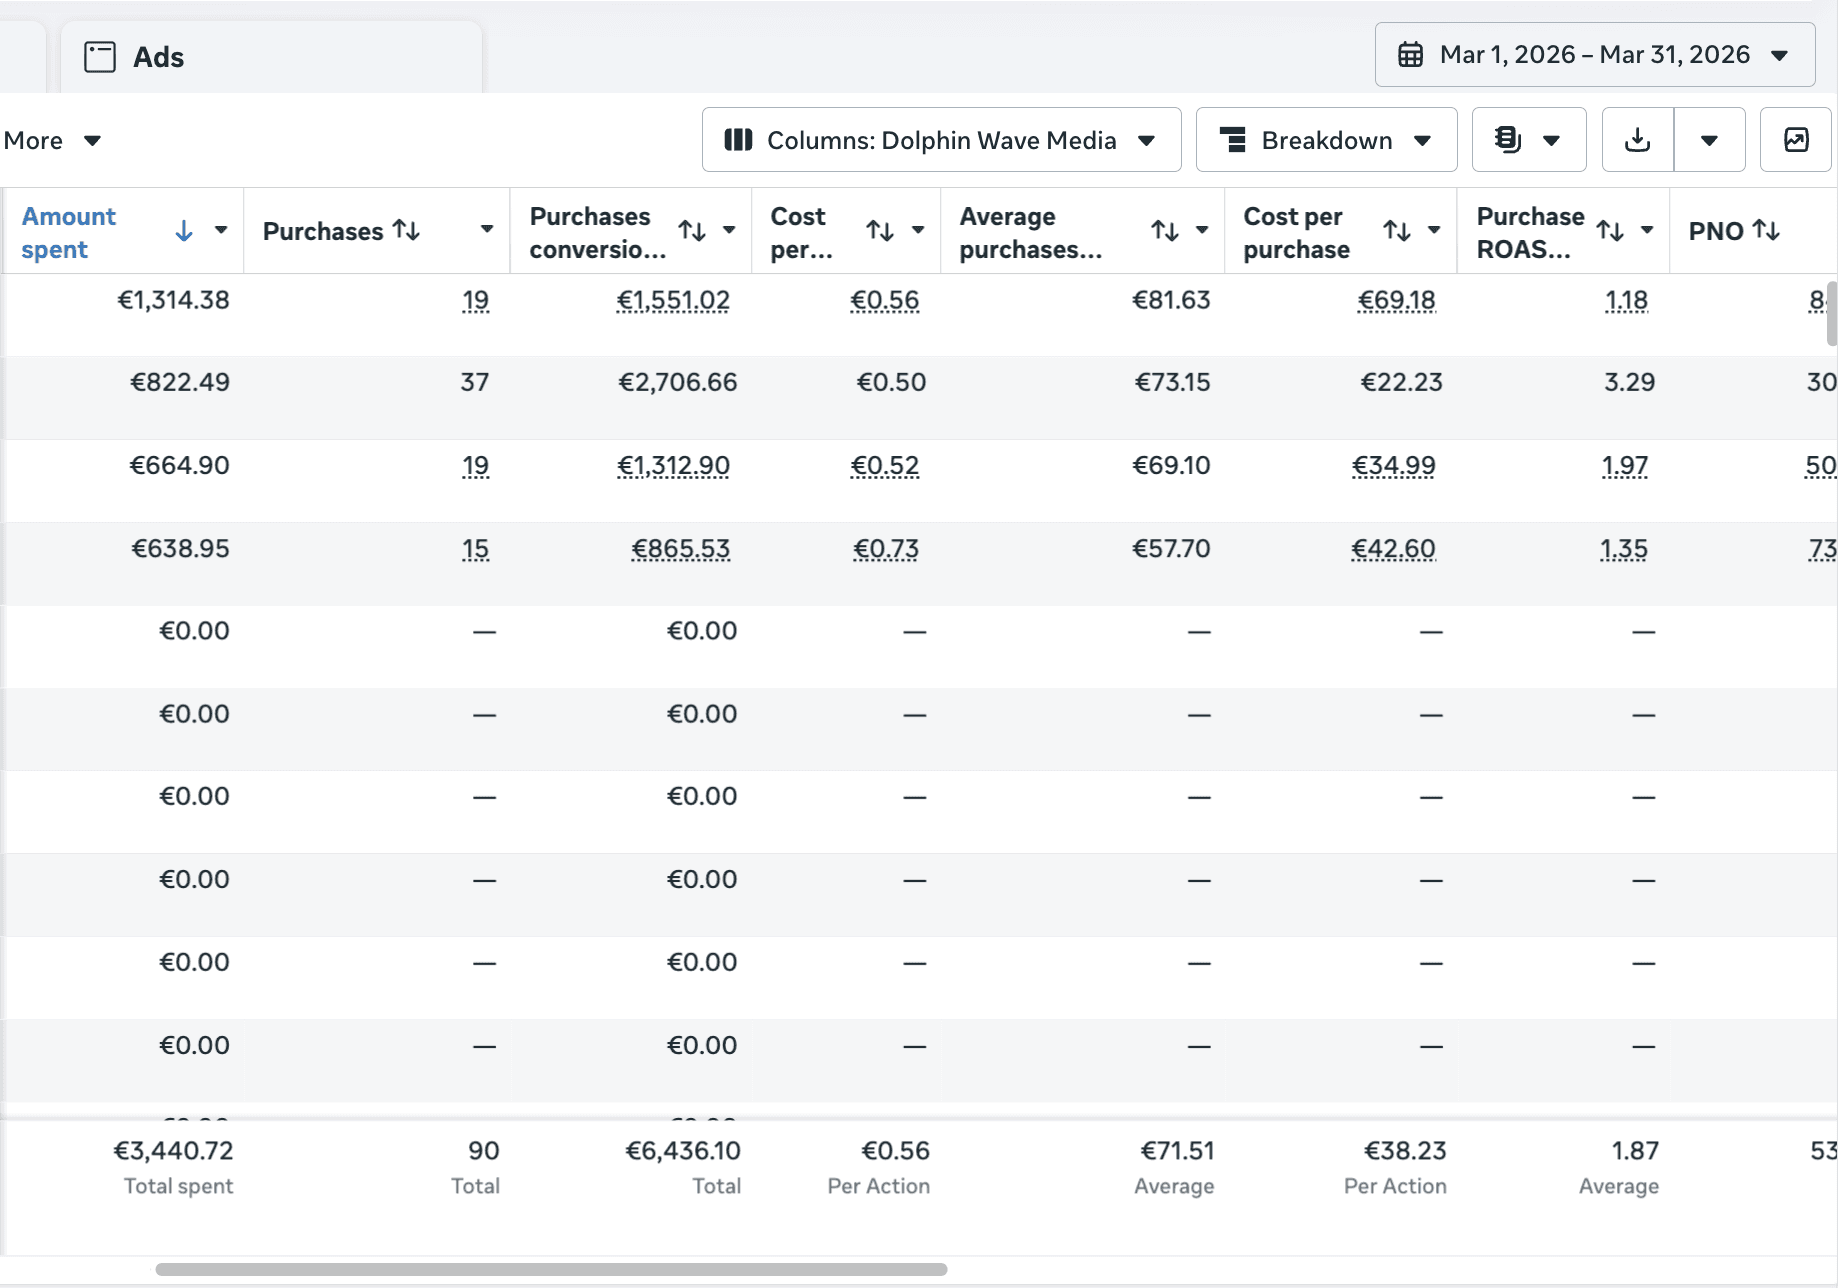Screen dimensions: 1838x1288
Task: Sort the Purchases column
Action: (406, 230)
